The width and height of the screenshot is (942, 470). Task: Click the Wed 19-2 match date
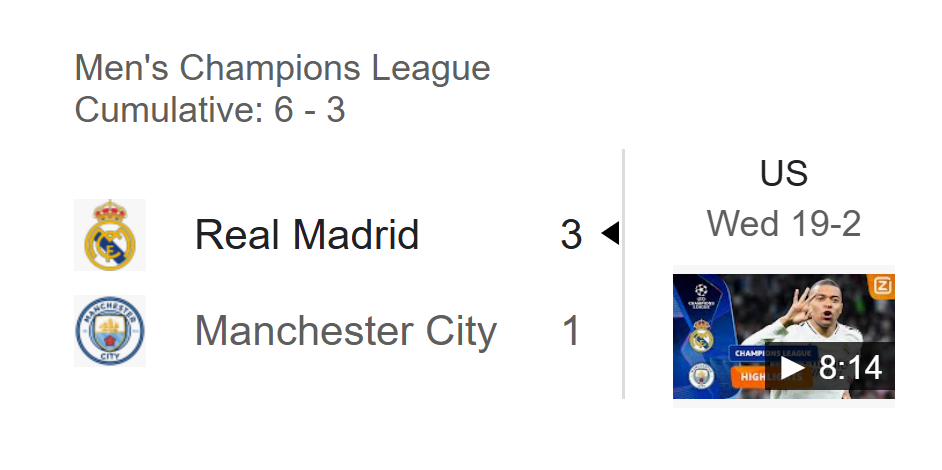coord(783,224)
